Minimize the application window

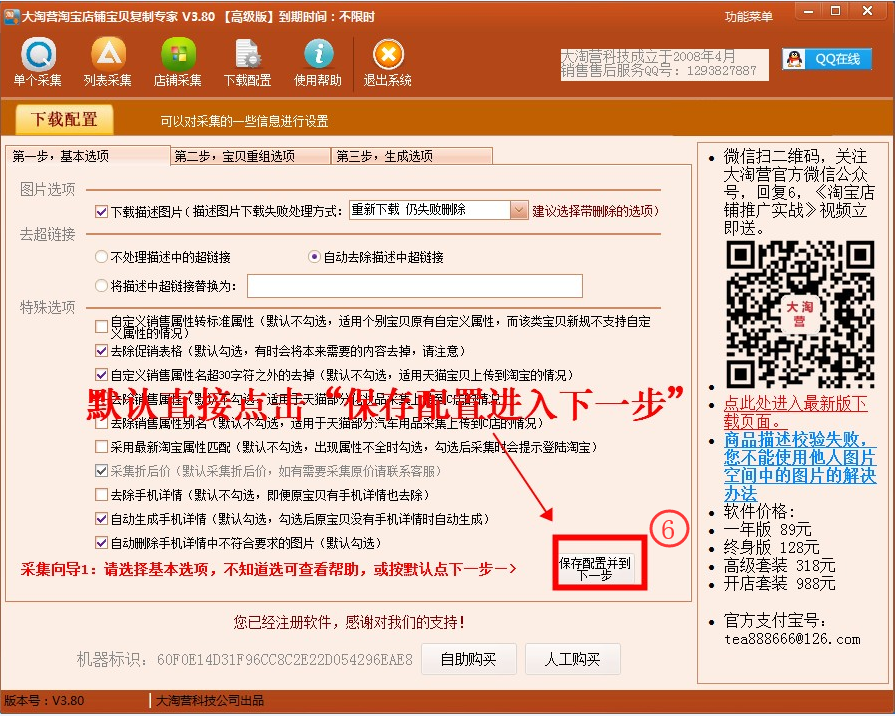pyautogui.click(x=808, y=11)
